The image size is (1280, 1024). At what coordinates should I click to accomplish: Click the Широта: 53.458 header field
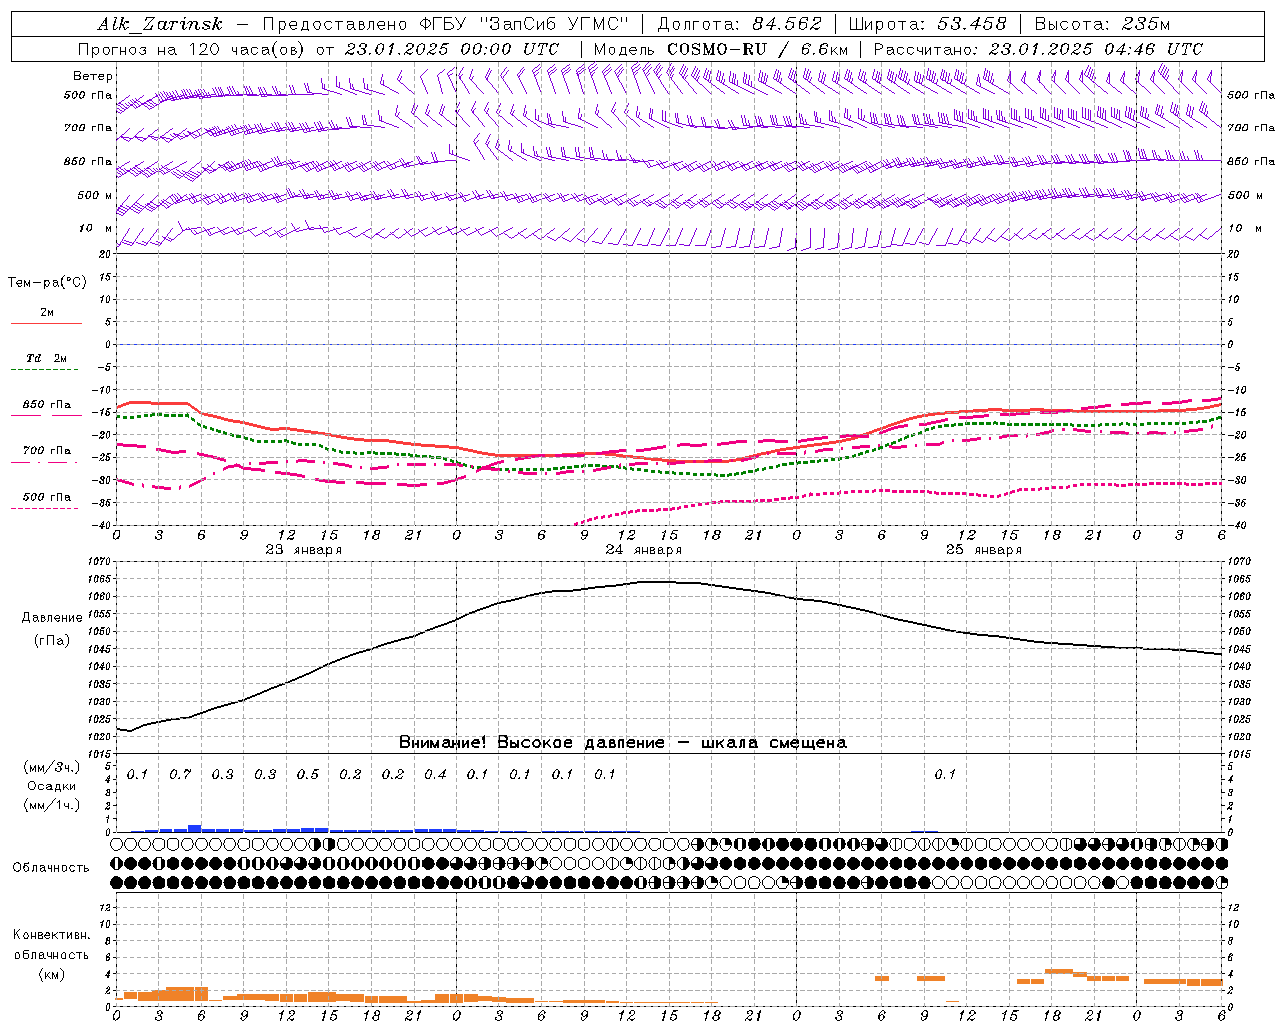pyautogui.click(x=927, y=24)
